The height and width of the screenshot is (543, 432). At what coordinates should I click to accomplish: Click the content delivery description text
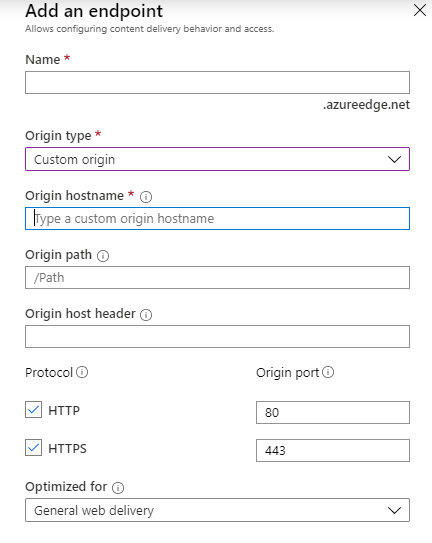pyautogui.click(x=149, y=29)
